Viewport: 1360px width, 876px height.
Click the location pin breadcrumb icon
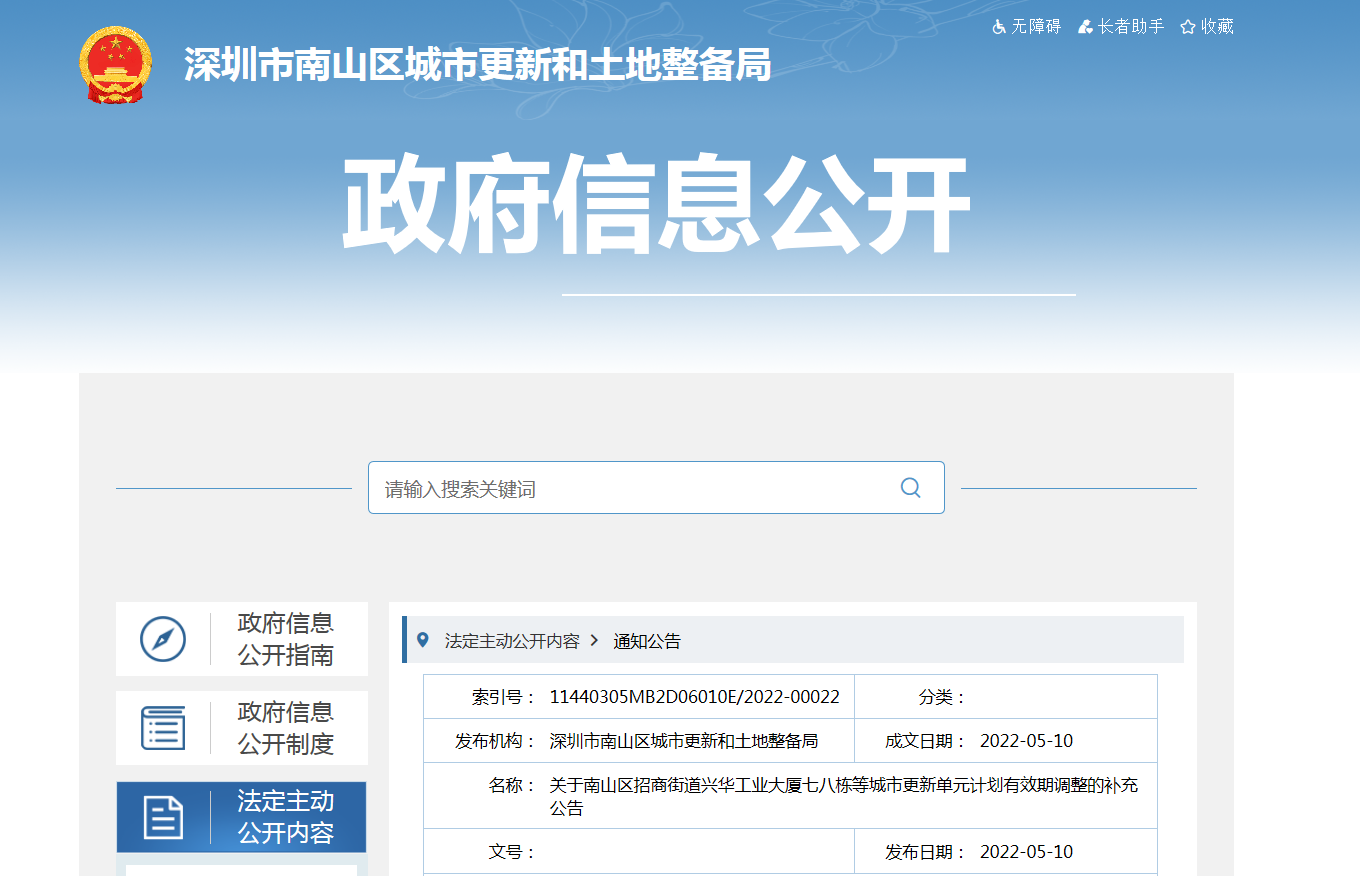[423, 640]
